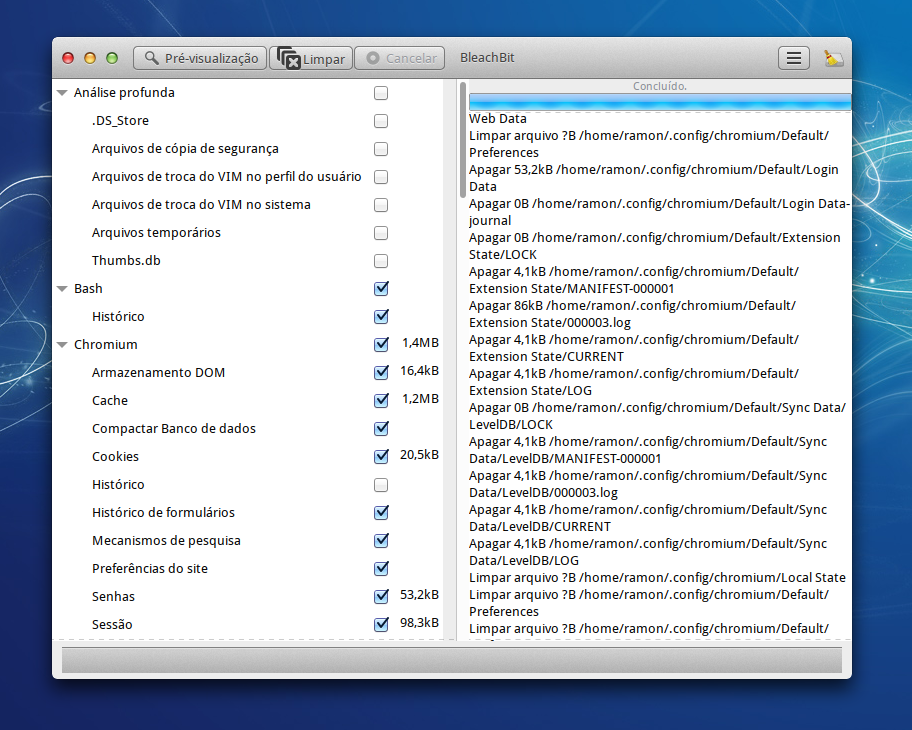Select the Armazenamento DOM row label
This screenshot has height=730, width=912.
(158, 373)
